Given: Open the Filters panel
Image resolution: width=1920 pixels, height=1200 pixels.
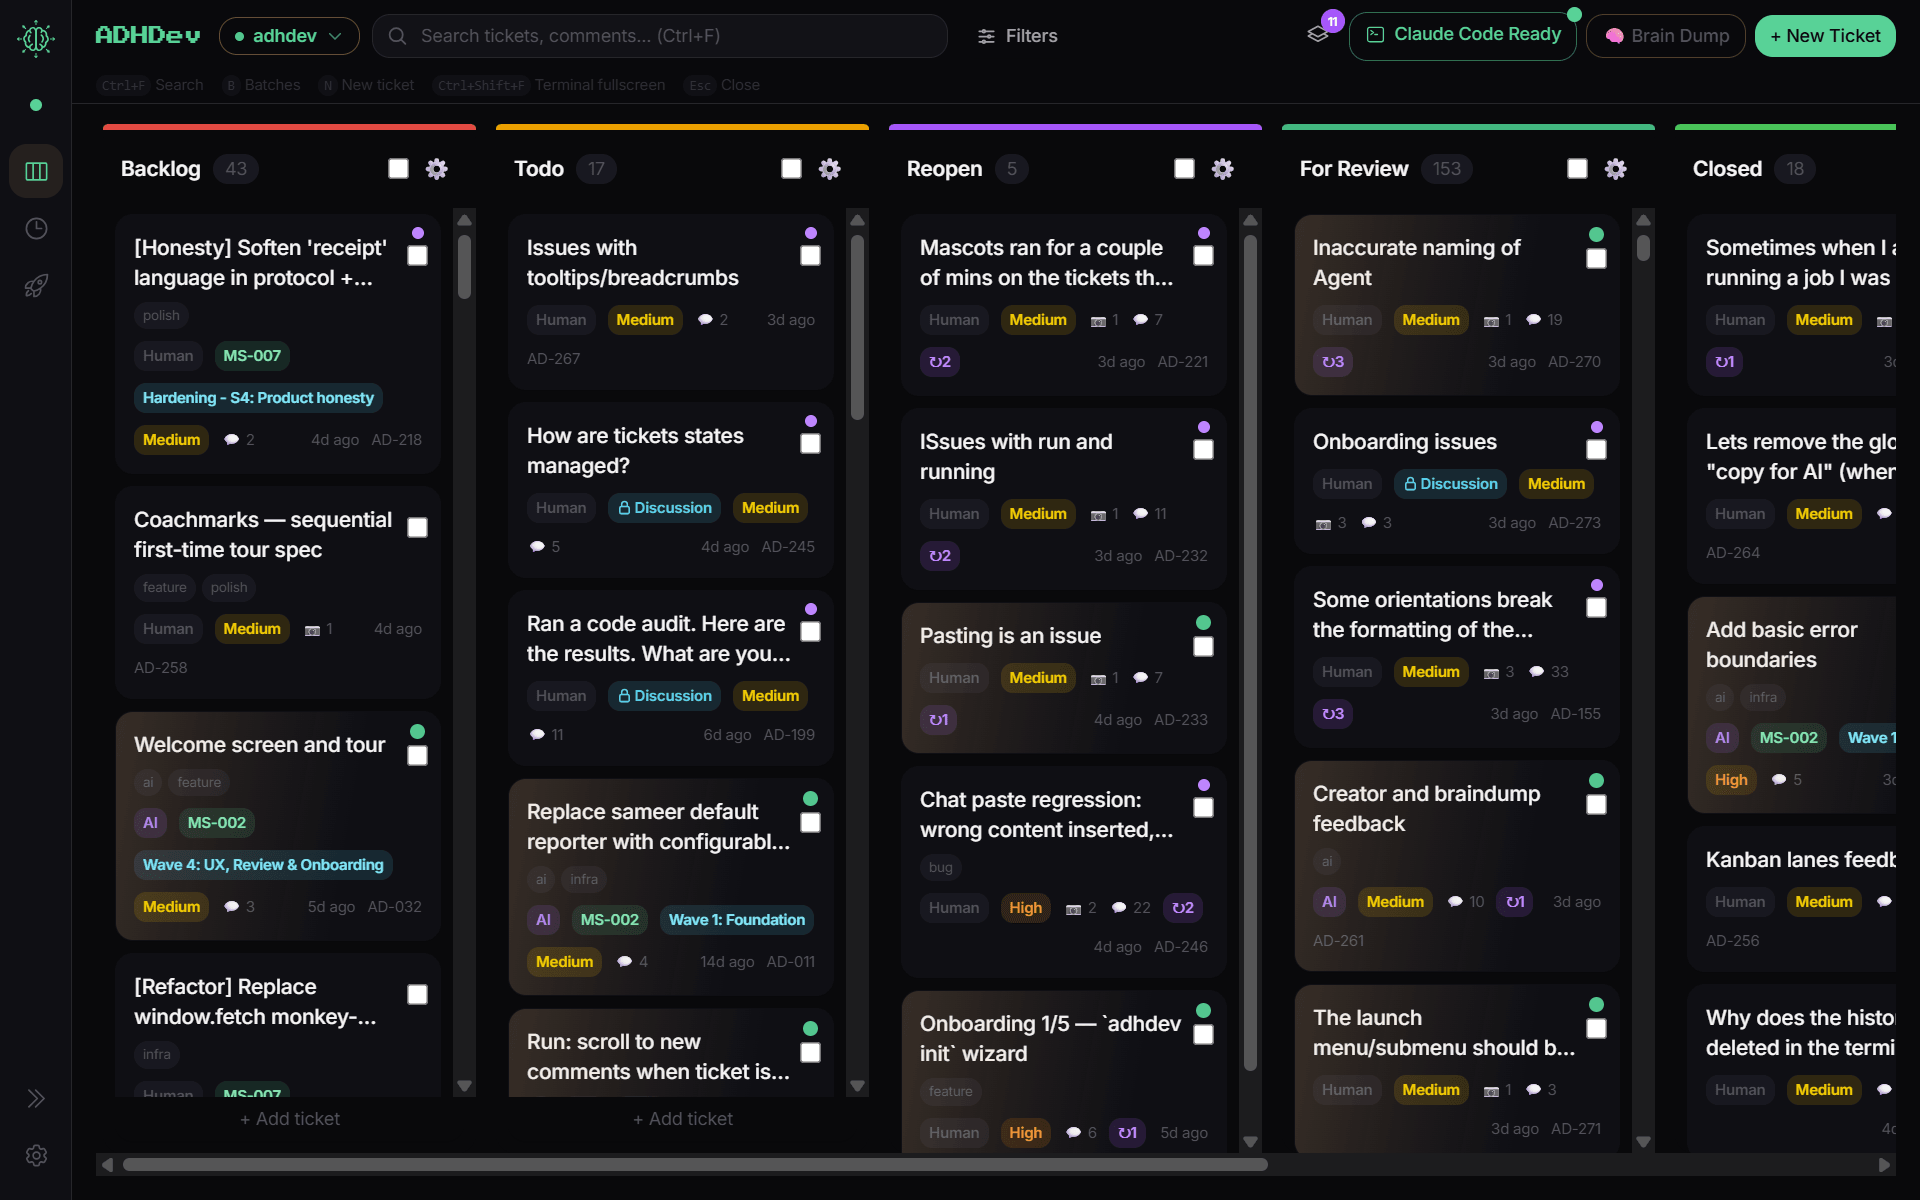Looking at the screenshot, I should (1017, 36).
